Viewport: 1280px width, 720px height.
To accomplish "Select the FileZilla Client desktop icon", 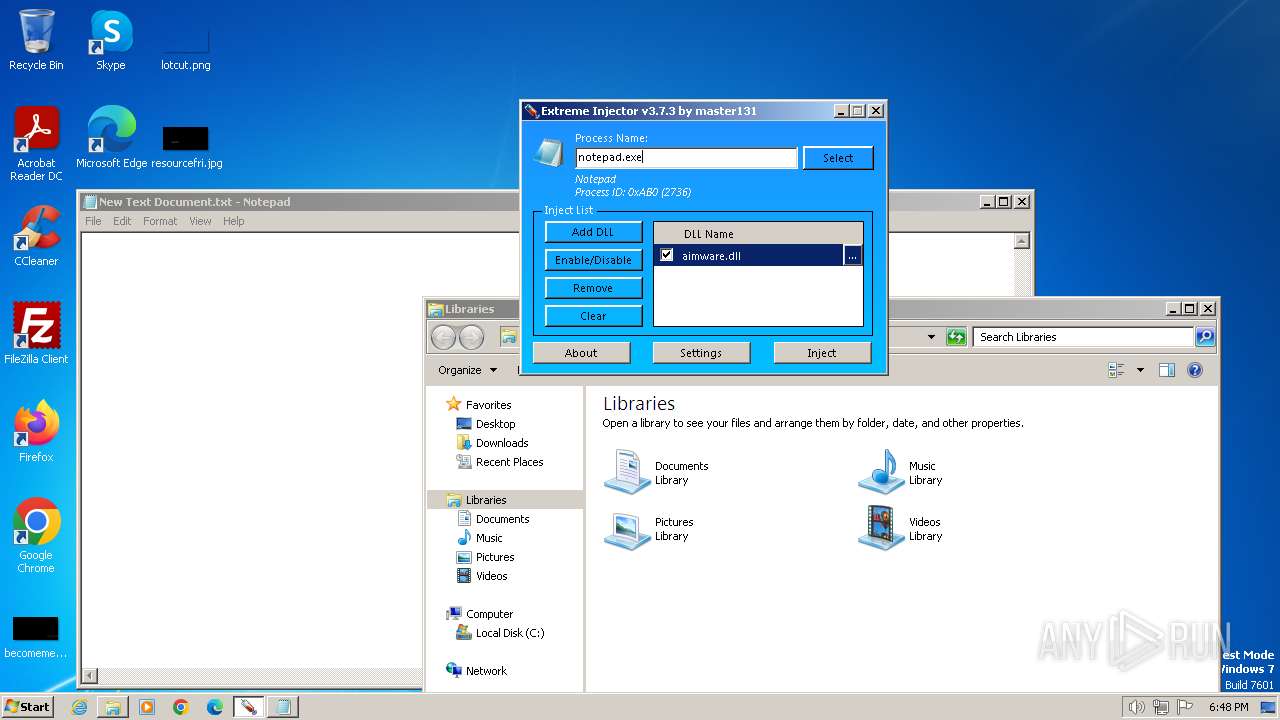I will (36, 334).
